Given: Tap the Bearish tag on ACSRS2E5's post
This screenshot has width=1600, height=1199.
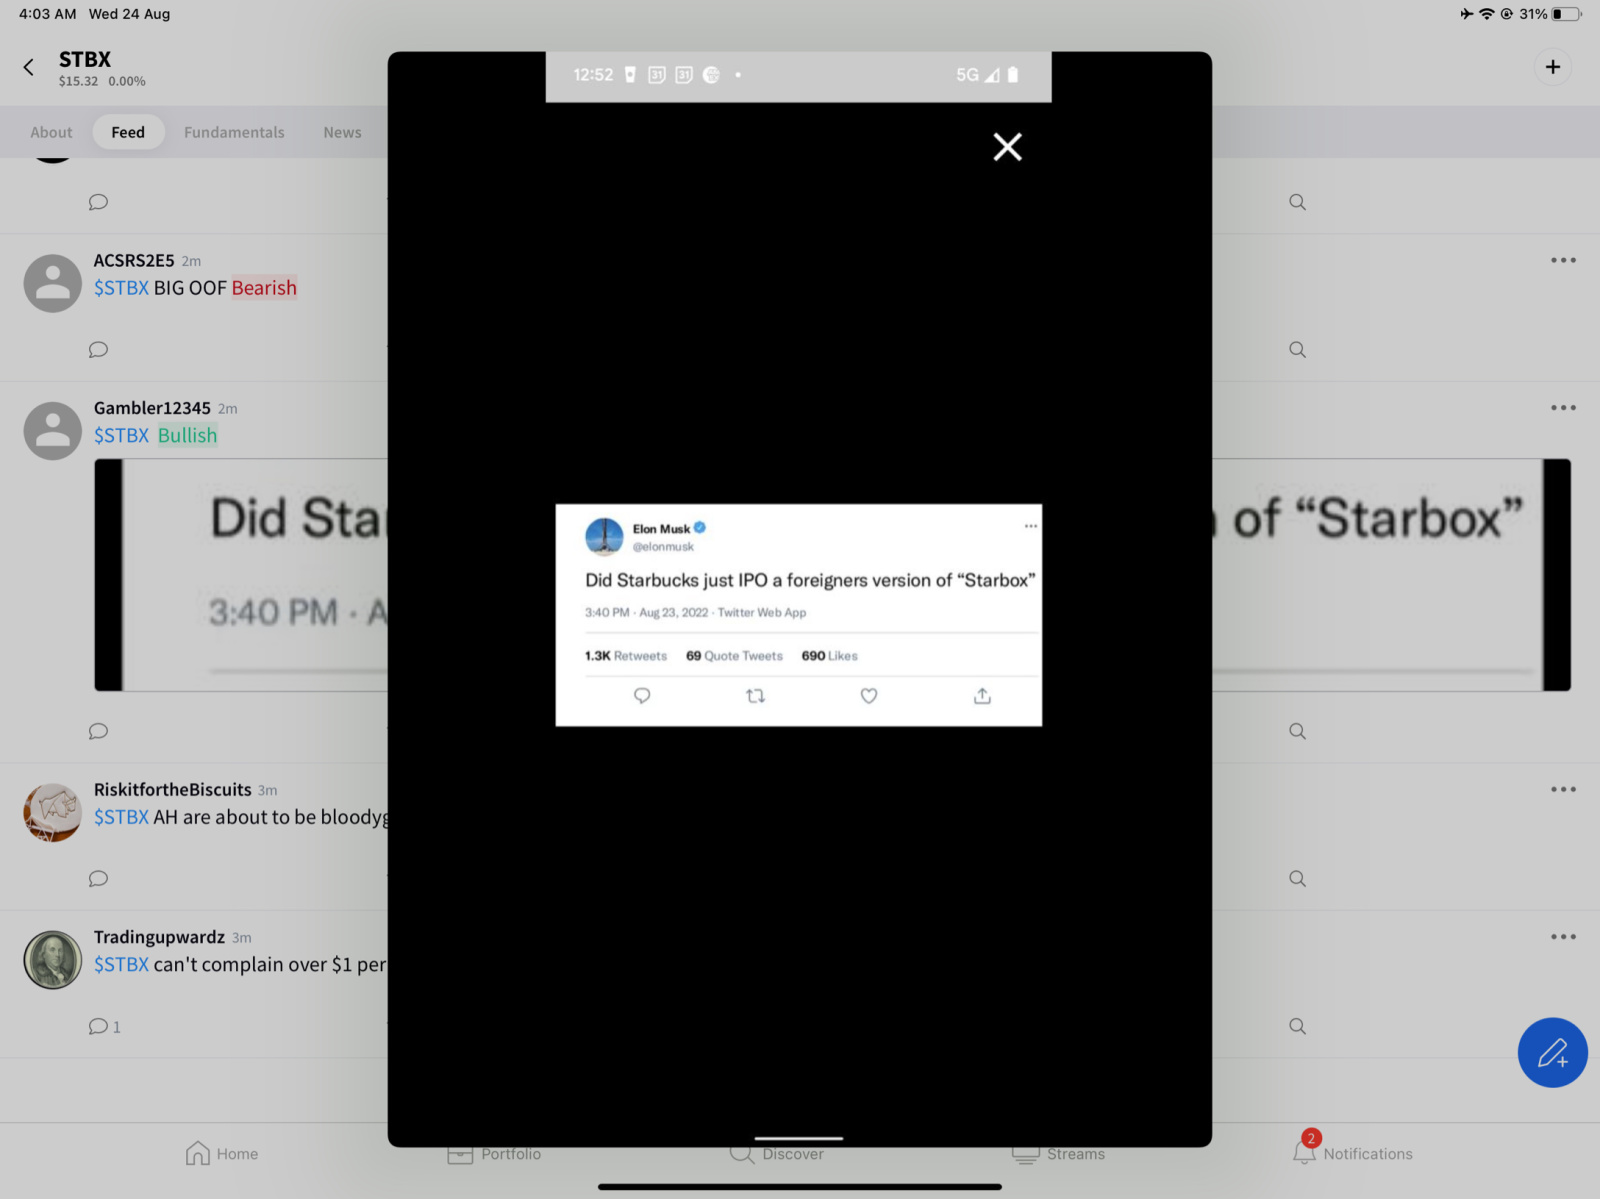Looking at the screenshot, I should [264, 288].
